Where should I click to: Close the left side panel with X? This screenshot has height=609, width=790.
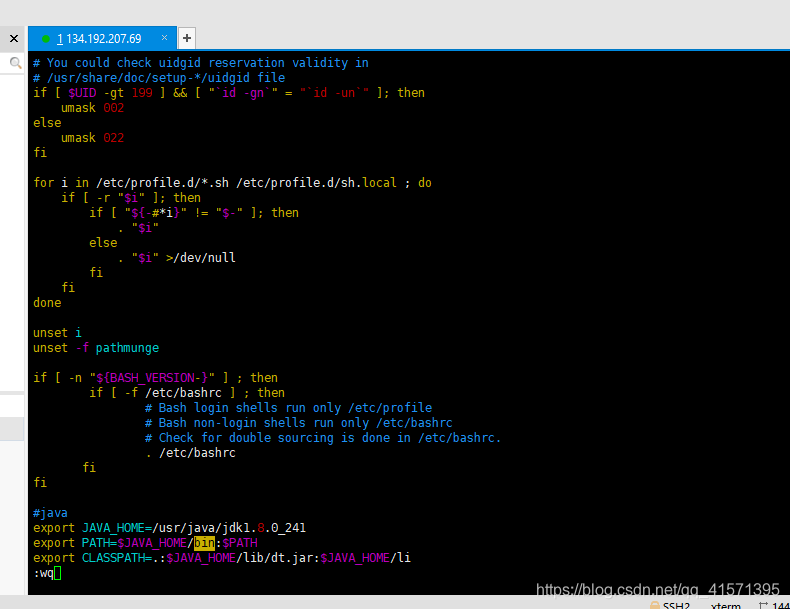[x=14, y=38]
